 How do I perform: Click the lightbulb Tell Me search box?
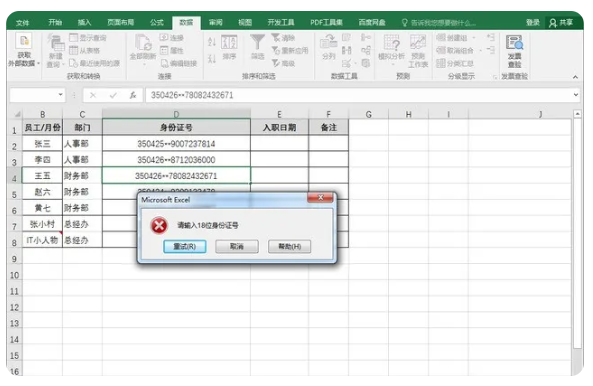click(x=439, y=23)
